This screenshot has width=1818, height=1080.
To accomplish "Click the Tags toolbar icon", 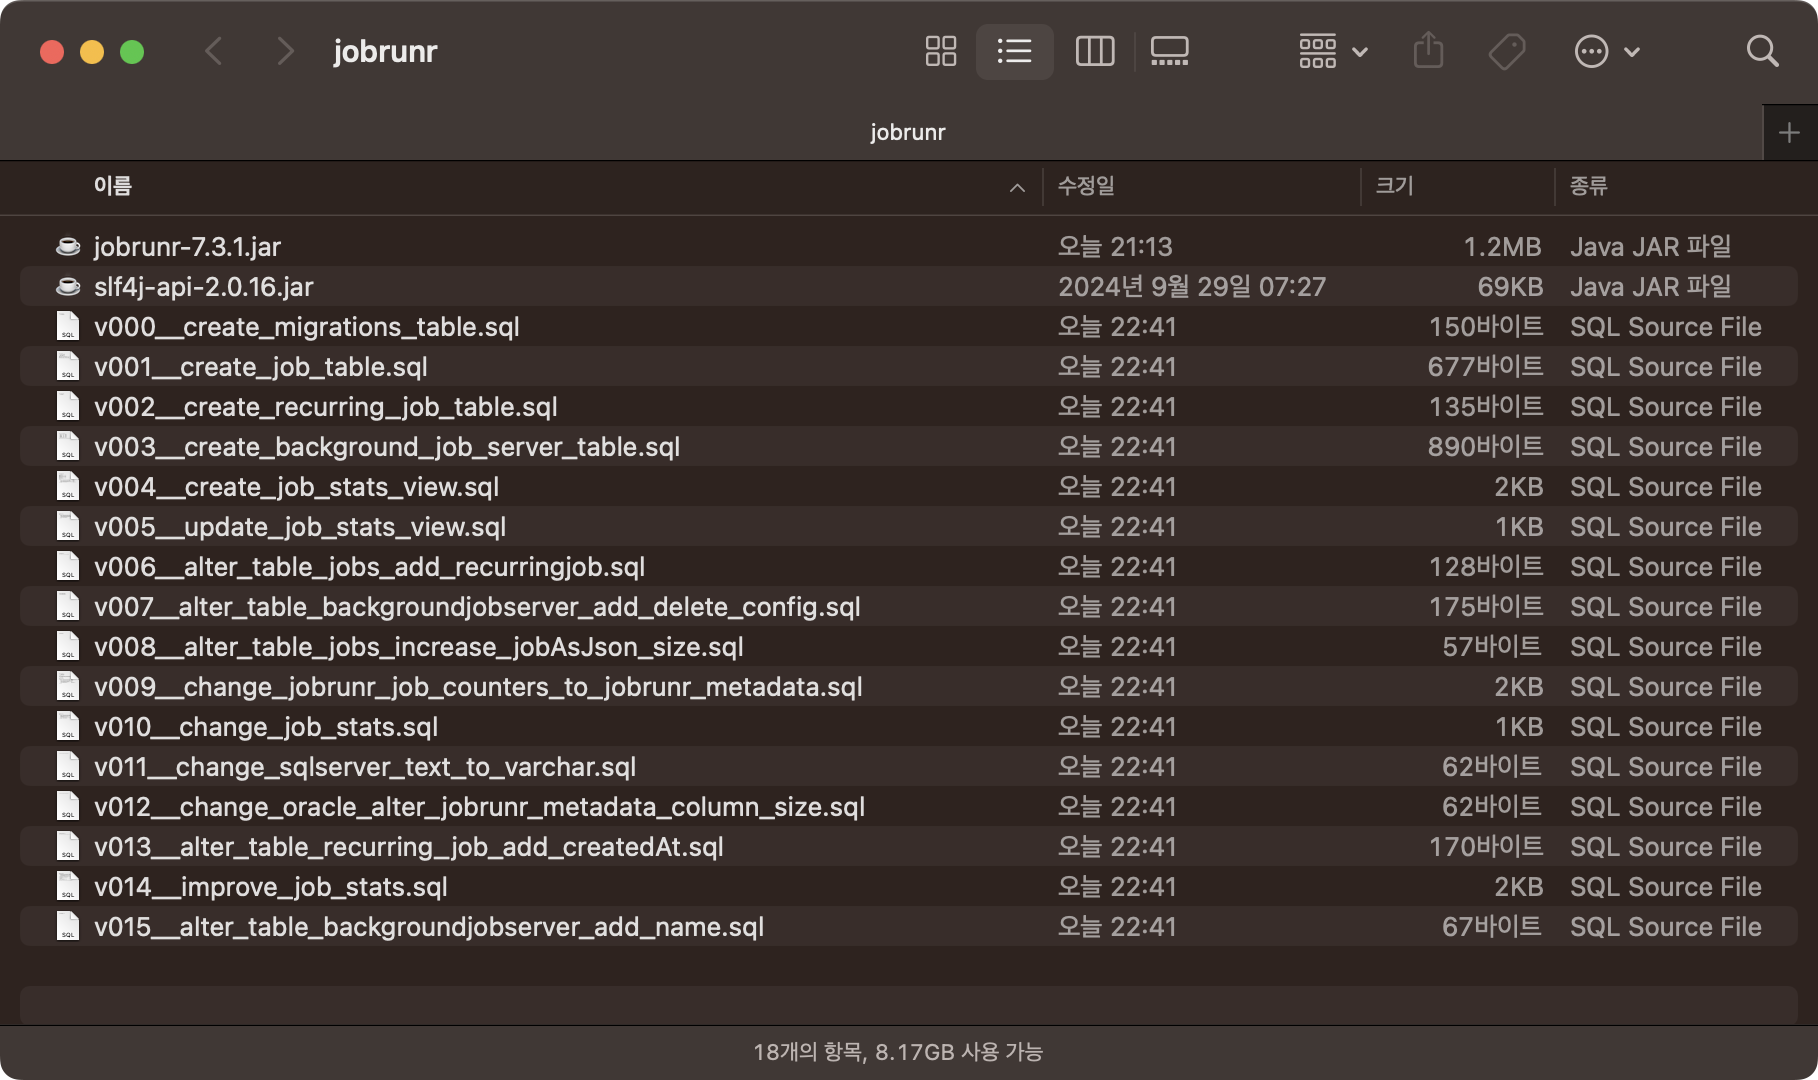I will coord(1506,51).
